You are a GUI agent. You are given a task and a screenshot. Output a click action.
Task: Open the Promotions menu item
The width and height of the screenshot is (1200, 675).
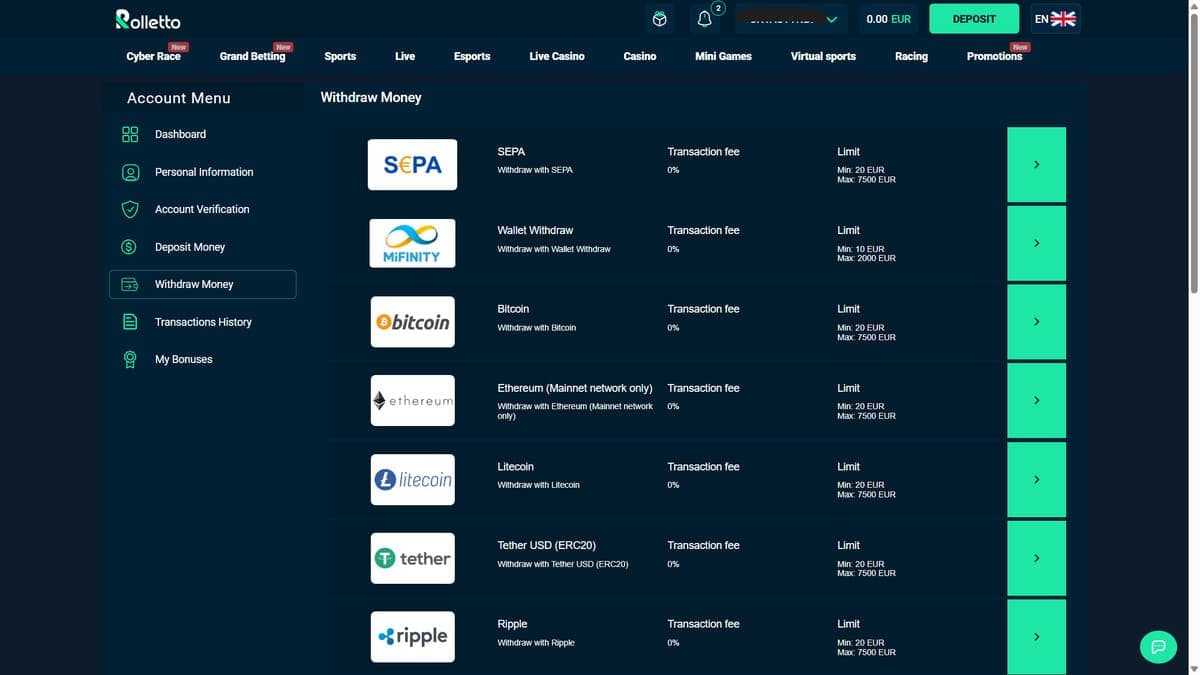coord(995,56)
